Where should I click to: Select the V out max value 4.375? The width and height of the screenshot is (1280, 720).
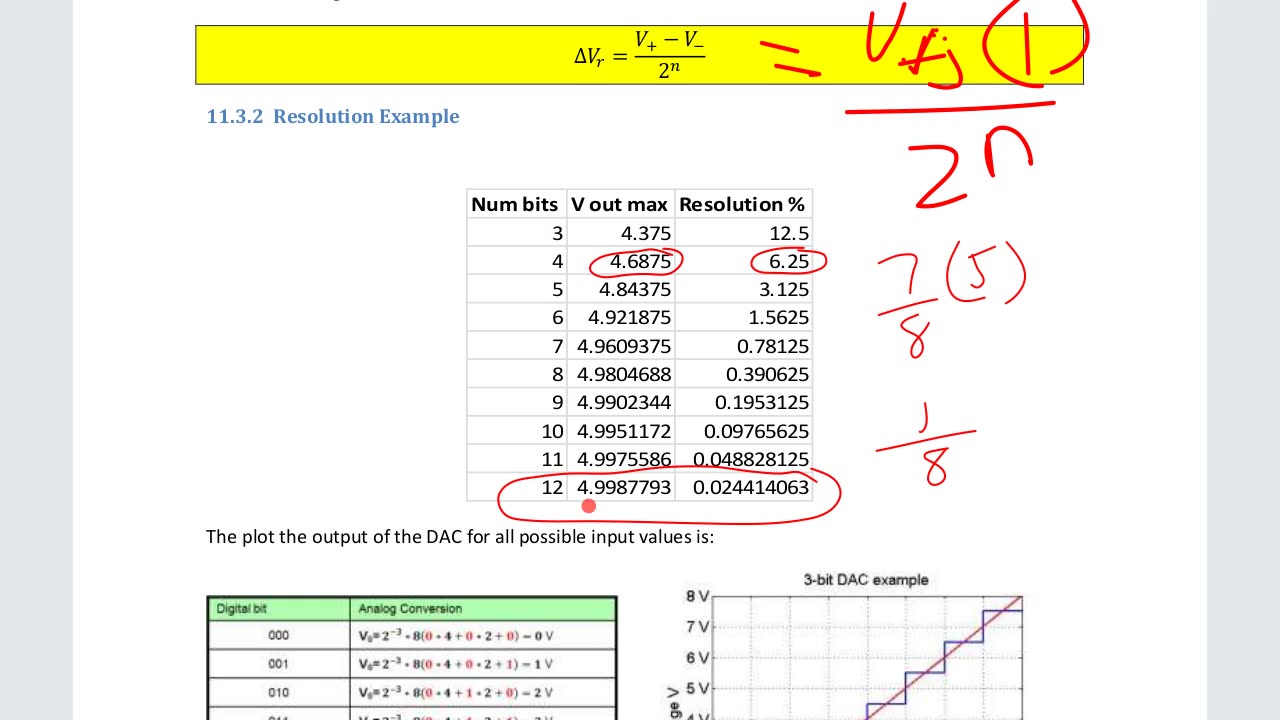[x=646, y=233]
